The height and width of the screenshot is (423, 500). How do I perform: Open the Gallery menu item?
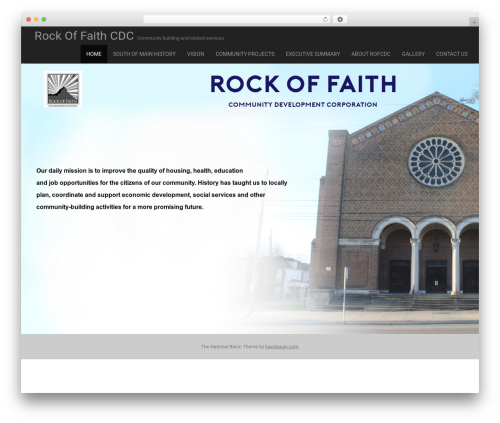413,54
